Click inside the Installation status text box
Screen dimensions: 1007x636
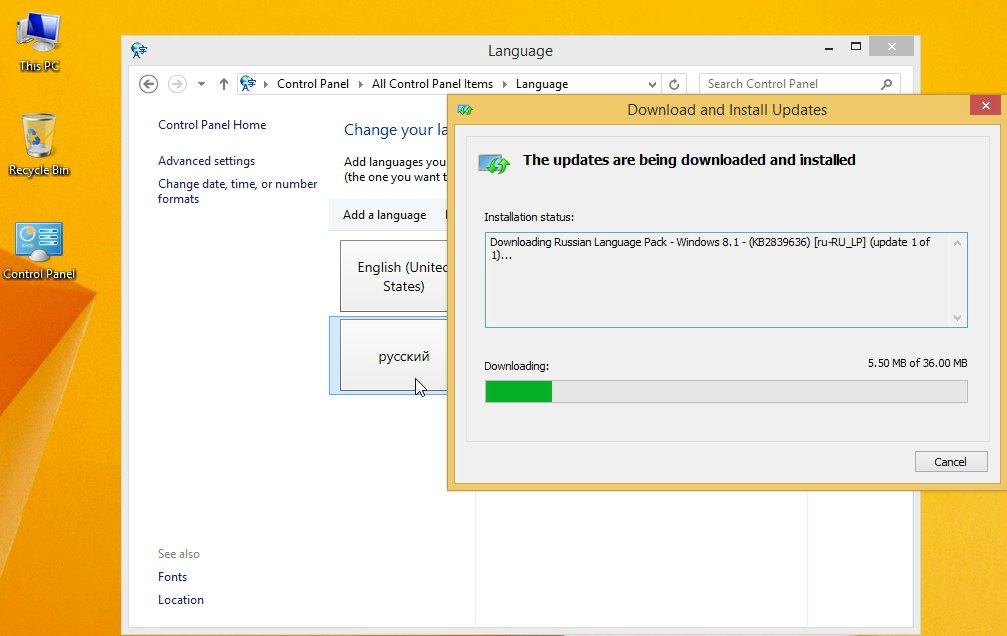[726, 280]
